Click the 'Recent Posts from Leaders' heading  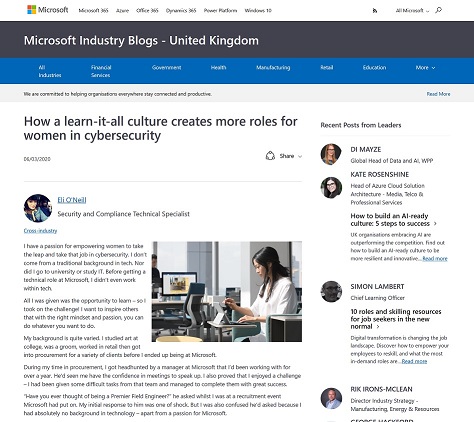(361, 125)
